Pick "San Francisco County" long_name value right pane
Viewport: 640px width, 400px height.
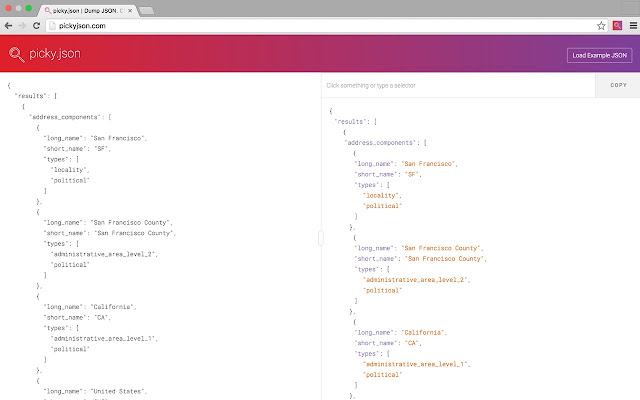point(441,248)
